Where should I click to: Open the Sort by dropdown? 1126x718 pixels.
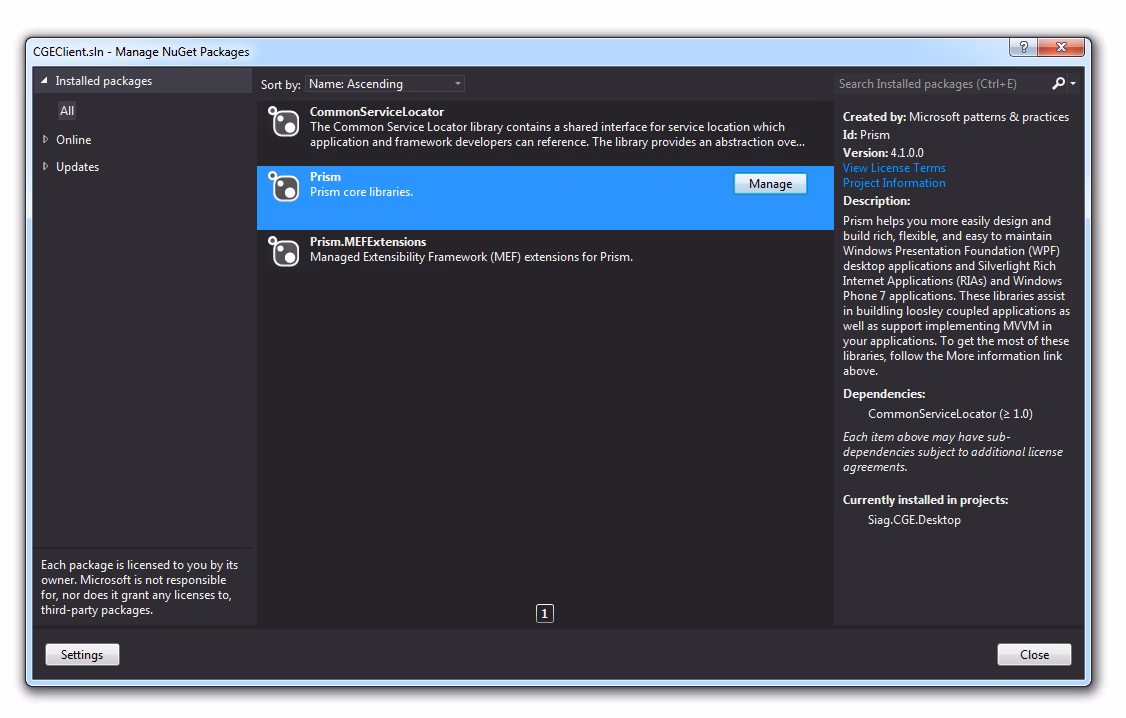(385, 84)
